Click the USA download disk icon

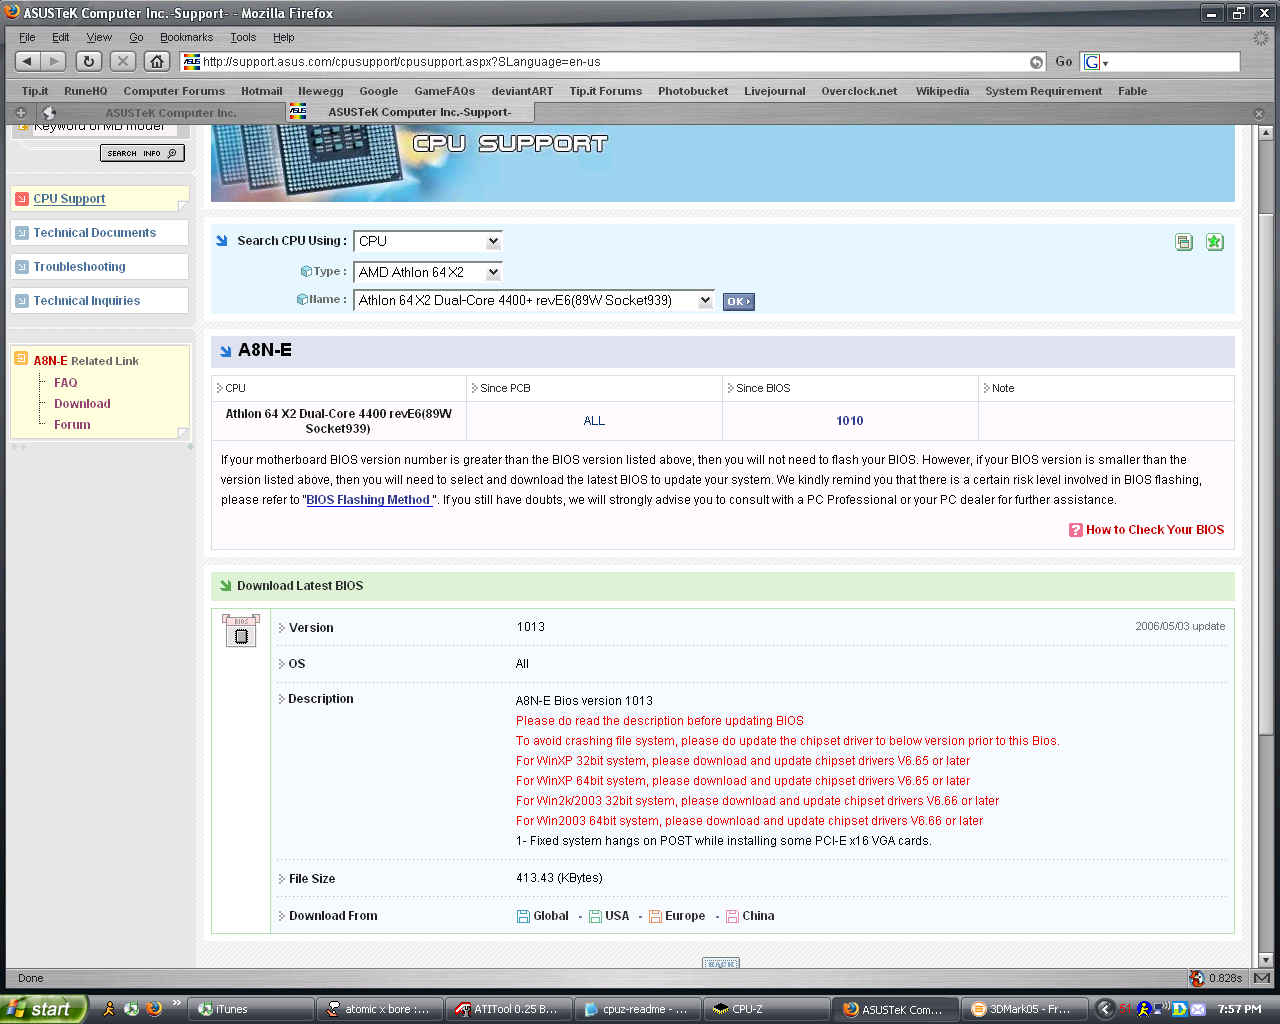(595, 916)
